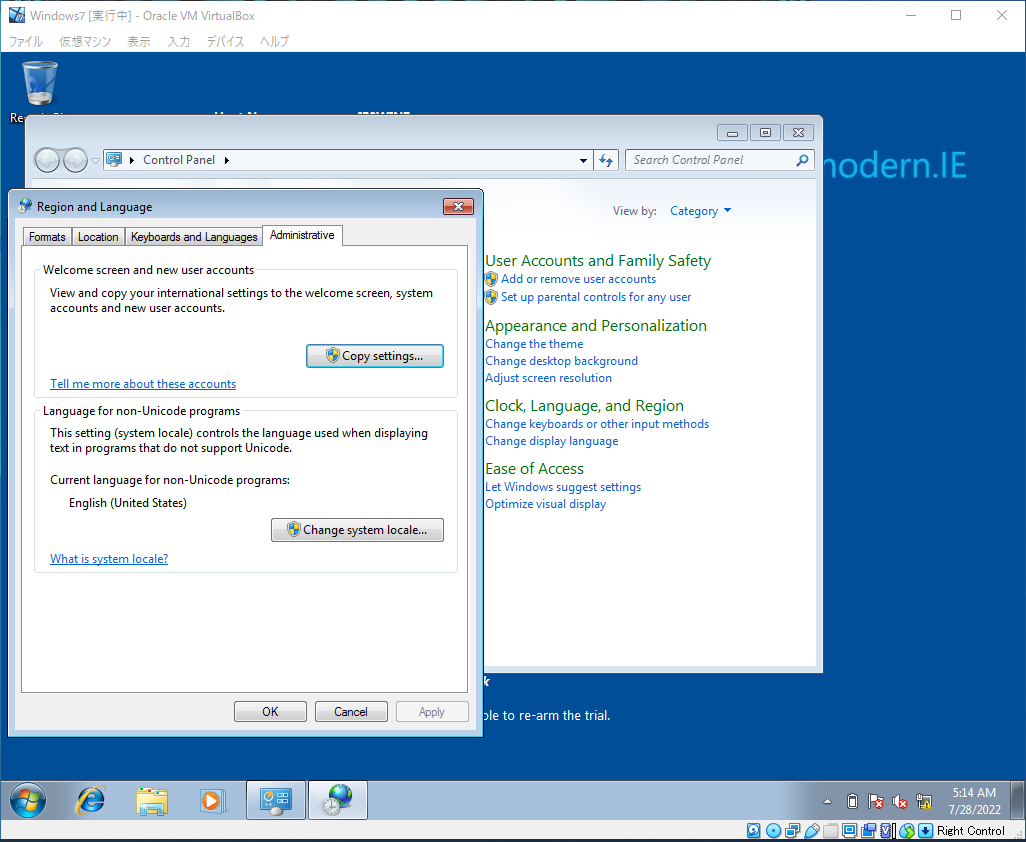1026x842 pixels.
Task: Click the address bar refresh button
Action: 606,160
